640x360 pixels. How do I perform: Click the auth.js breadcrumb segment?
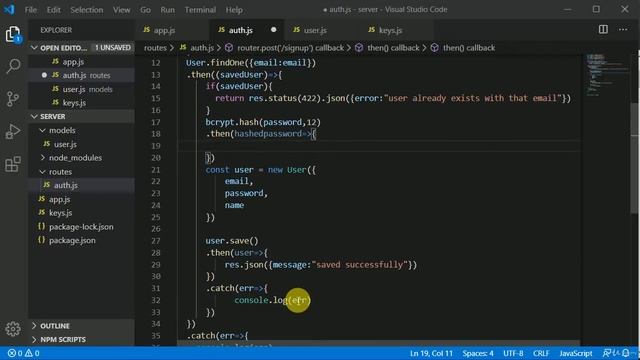tap(197, 48)
